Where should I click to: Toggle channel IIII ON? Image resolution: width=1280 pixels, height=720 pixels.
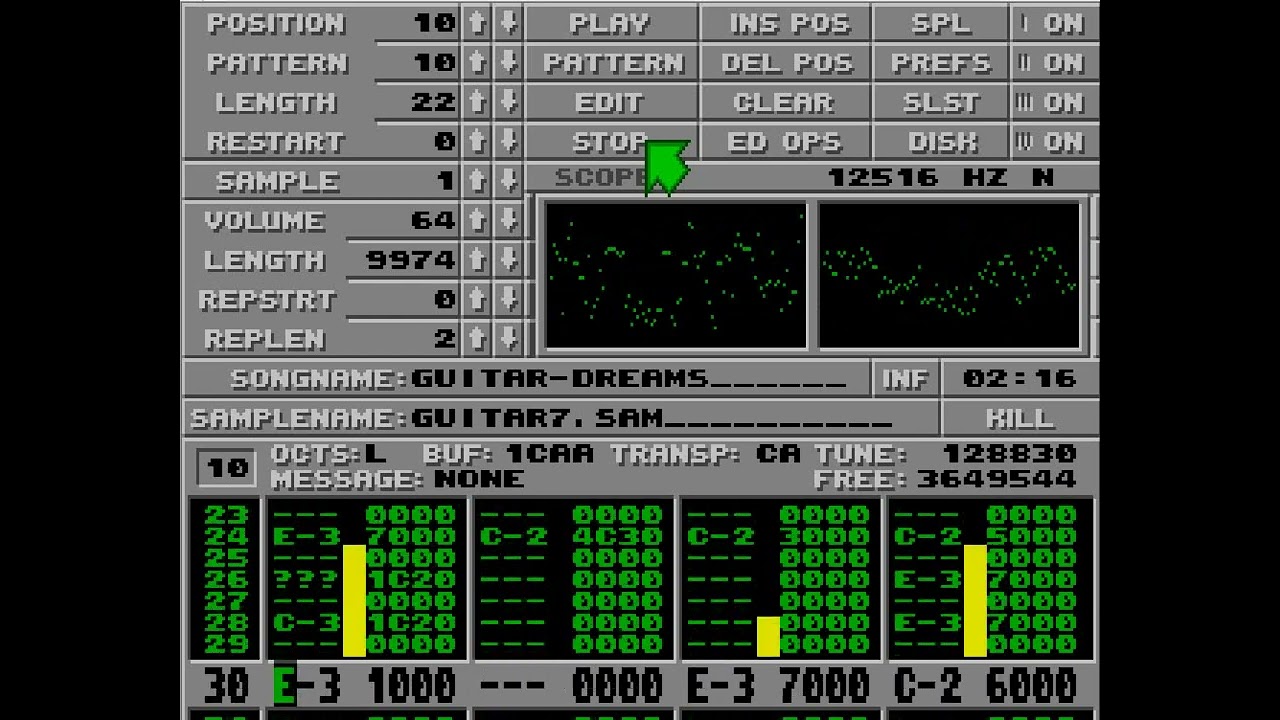[x=1054, y=141]
